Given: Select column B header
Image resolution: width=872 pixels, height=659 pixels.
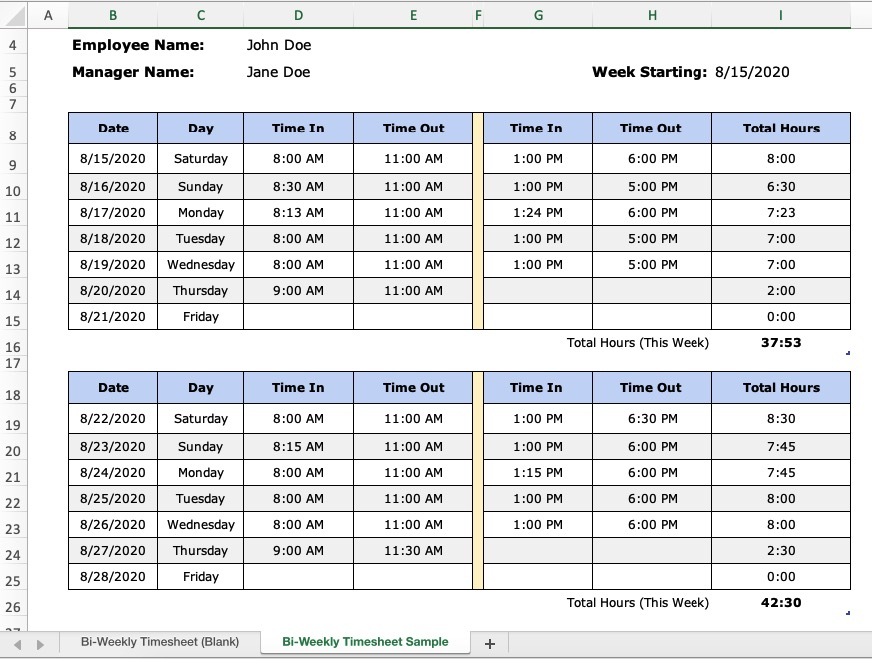Looking at the screenshot, I should (113, 16).
